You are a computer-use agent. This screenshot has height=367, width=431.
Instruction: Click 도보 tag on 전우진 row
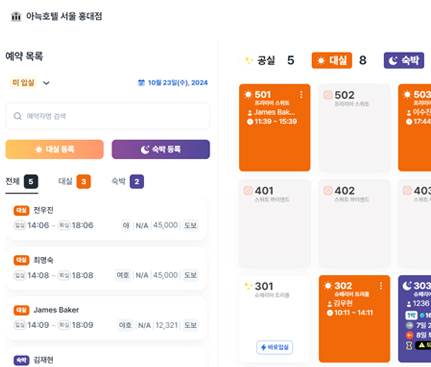[x=190, y=225]
